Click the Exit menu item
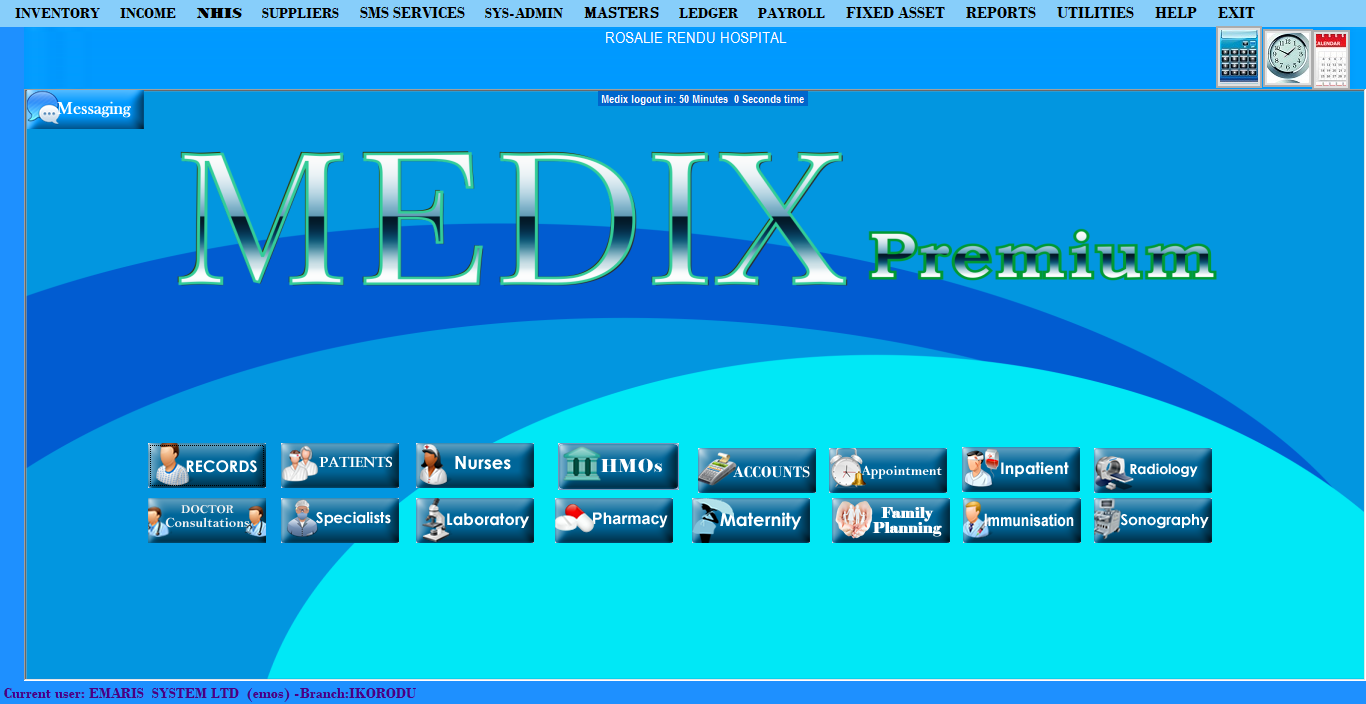 [1235, 13]
